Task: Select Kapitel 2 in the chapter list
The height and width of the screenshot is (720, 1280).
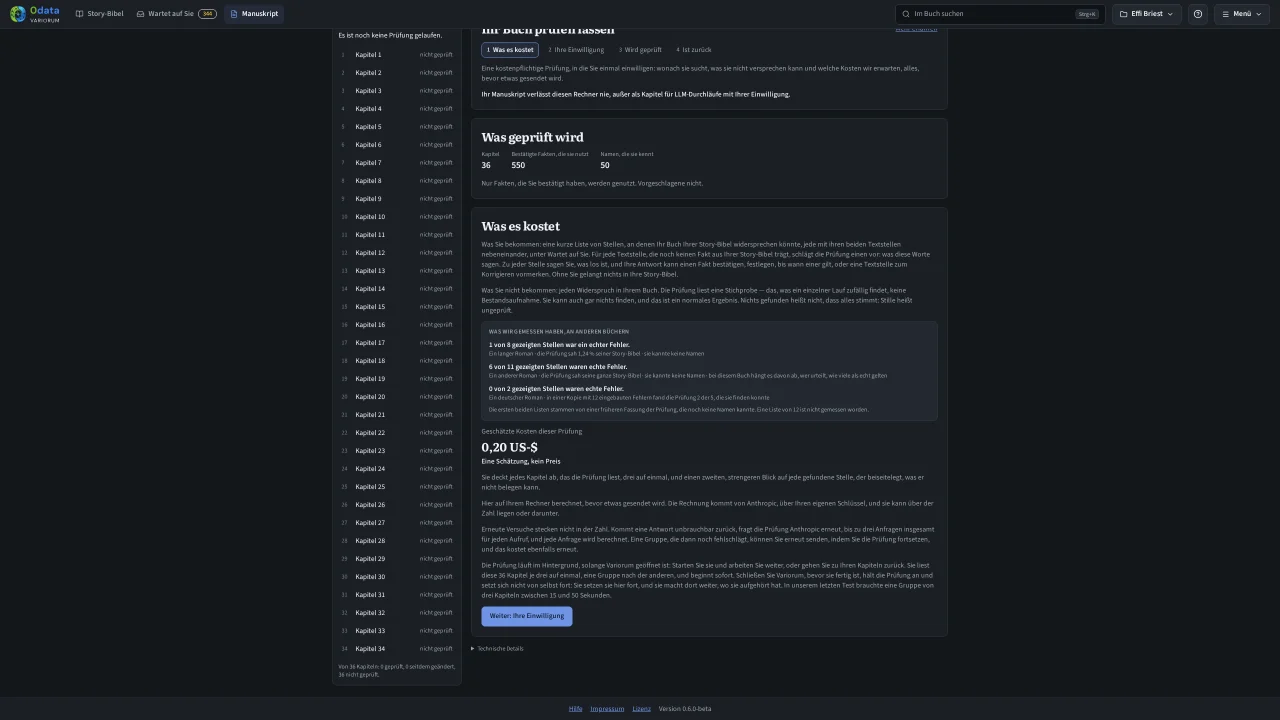Action: [397, 73]
